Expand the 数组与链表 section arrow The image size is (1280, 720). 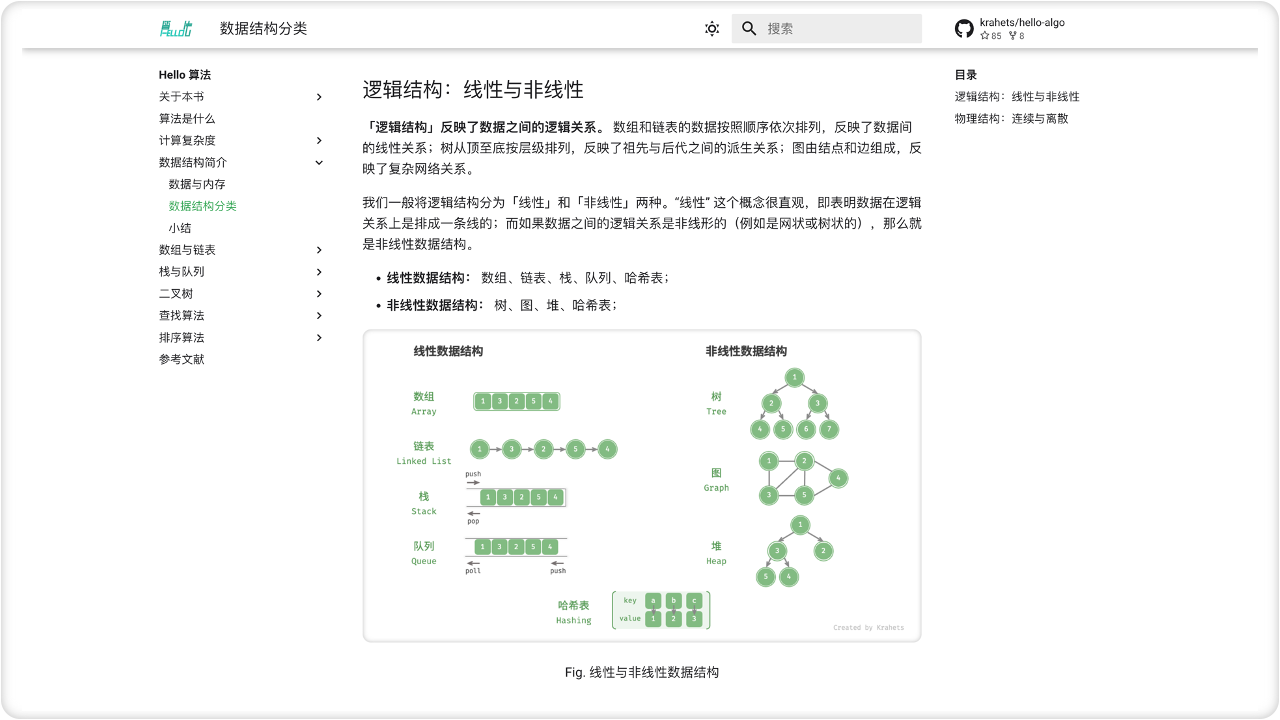[x=319, y=250]
